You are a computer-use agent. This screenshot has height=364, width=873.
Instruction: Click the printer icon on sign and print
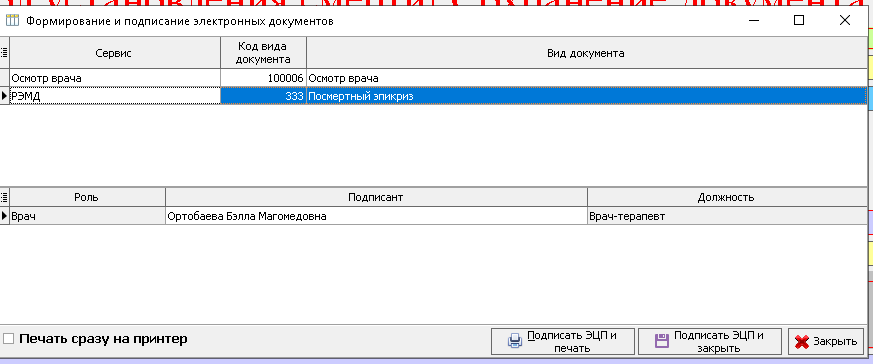point(515,341)
